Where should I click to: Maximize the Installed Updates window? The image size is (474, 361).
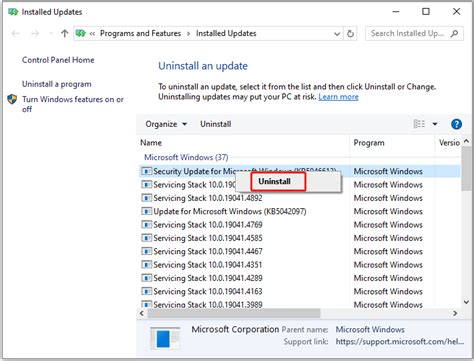pos(426,12)
